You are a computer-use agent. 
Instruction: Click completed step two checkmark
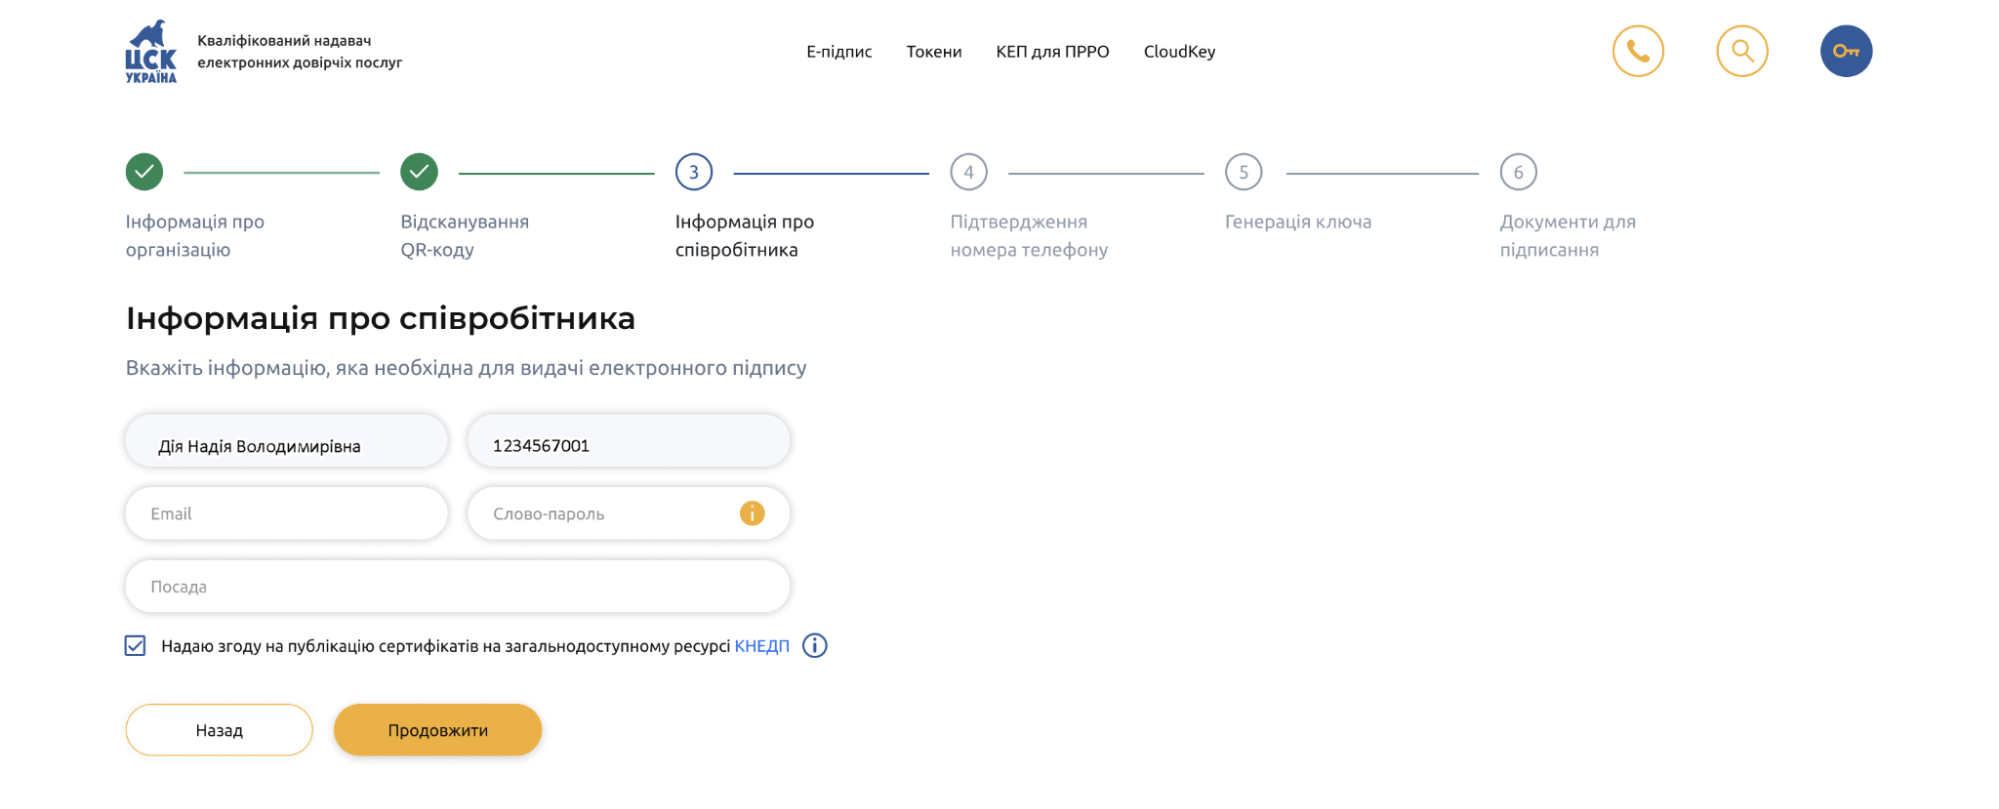(419, 172)
